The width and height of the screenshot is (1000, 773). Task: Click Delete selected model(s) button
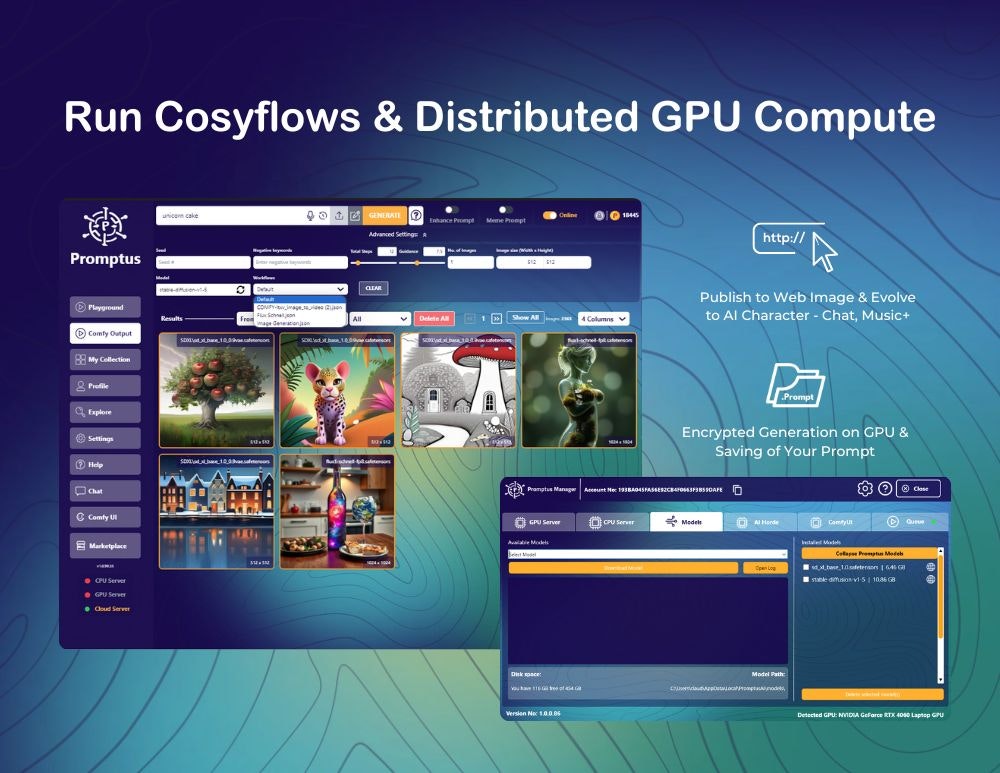click(872, 694)
